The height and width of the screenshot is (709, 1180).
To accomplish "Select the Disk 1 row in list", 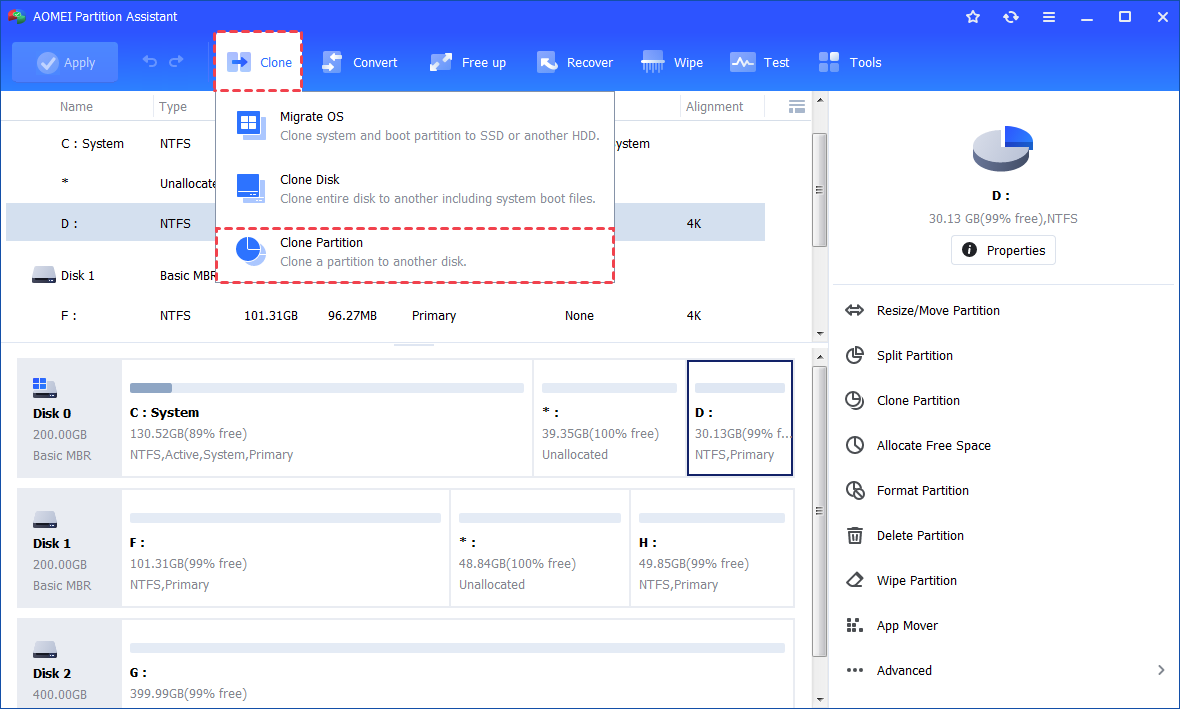I will (x=385, y=275).
